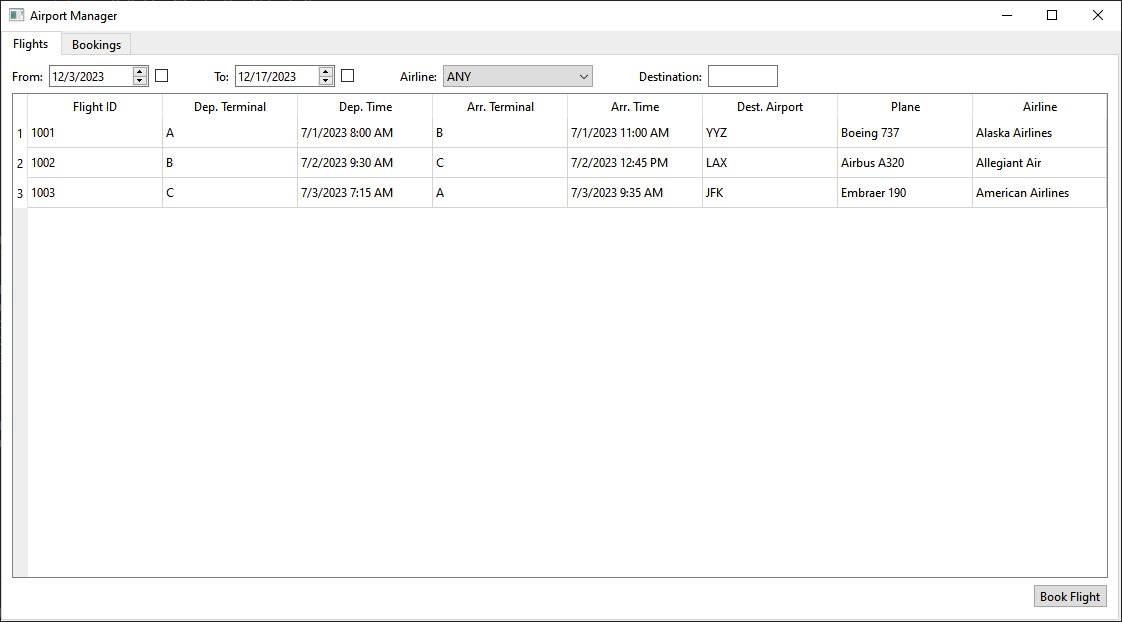The width and height of the screenshot is (1122, 622).
Task: Select flight ID 1003 cell
Action: (x=94, y=193)
